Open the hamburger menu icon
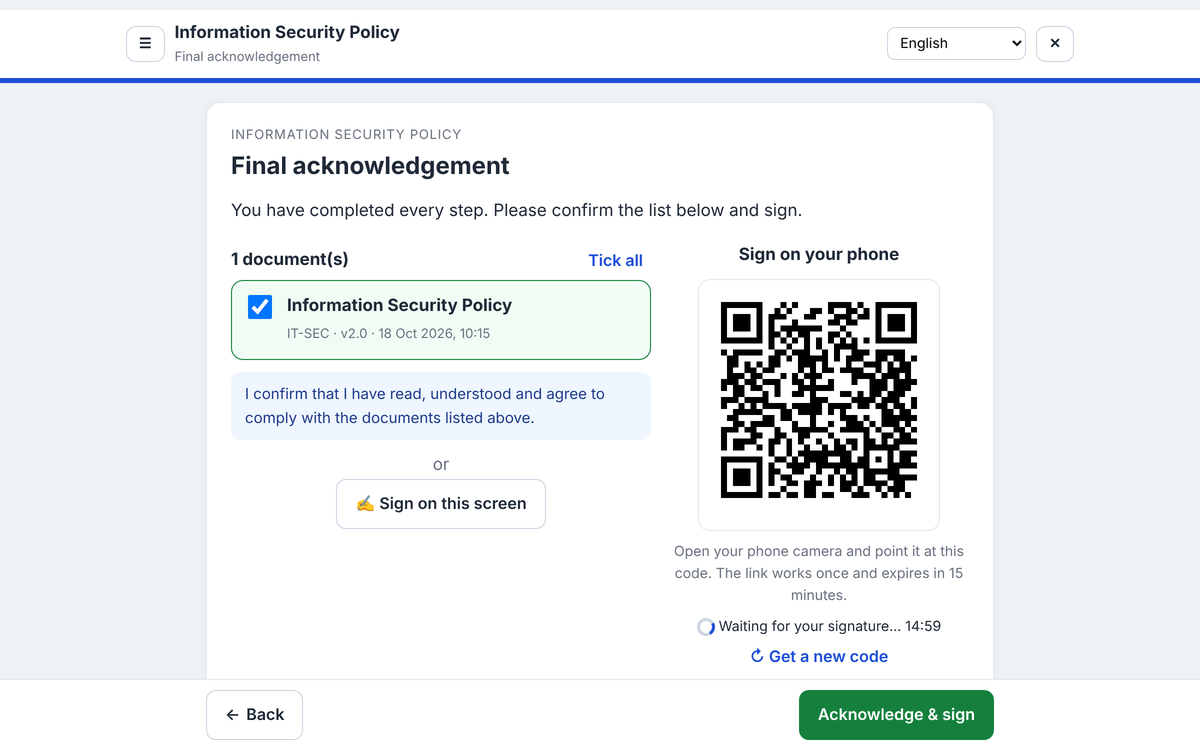1200x750 pixels. [145, 43]
